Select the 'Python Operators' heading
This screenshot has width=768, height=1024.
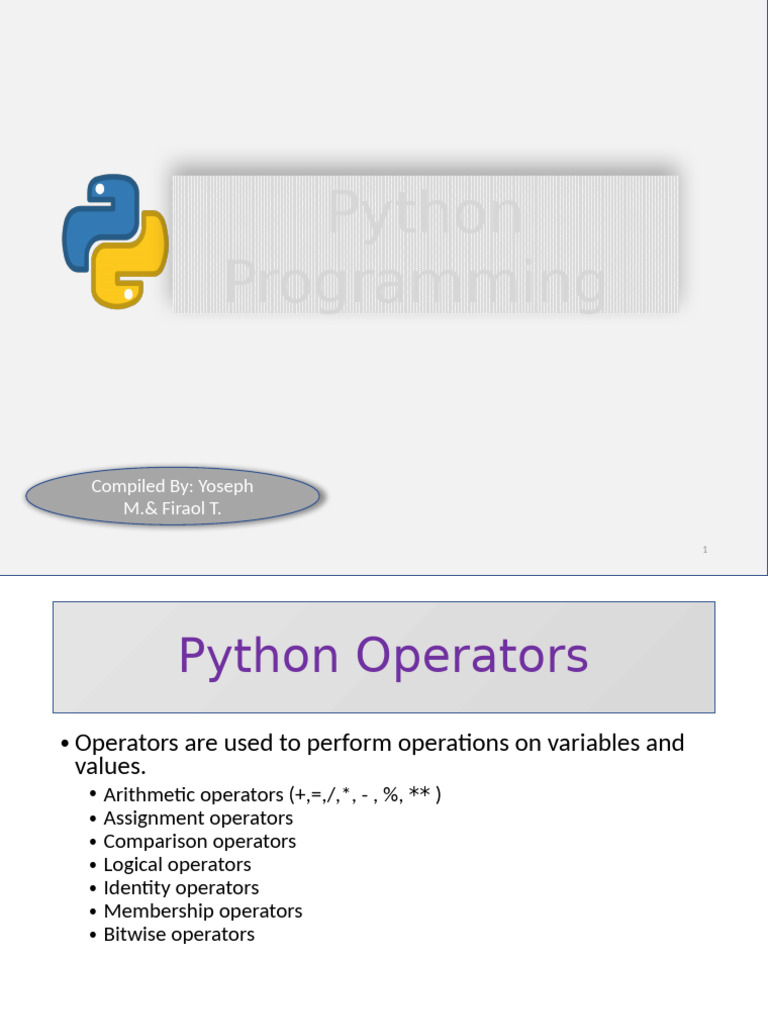pos(384,656)
